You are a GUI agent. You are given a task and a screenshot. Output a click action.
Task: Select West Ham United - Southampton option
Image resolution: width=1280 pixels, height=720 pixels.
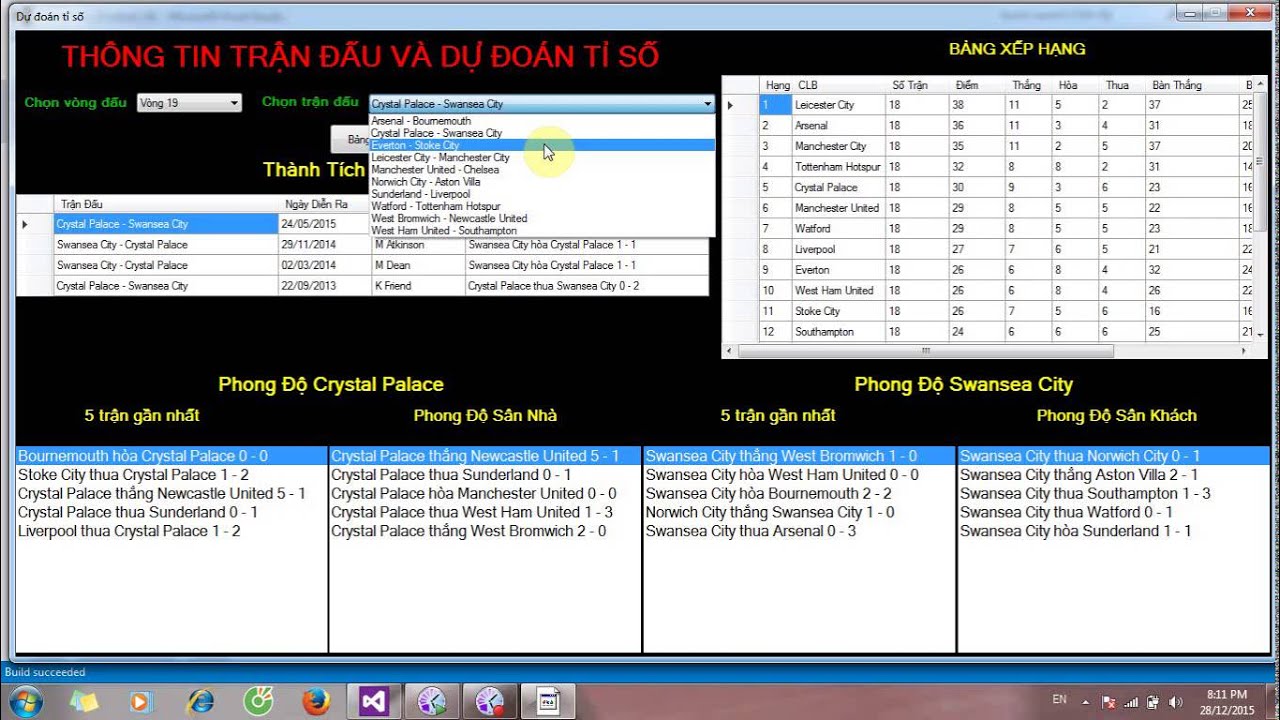click(542, 230)
